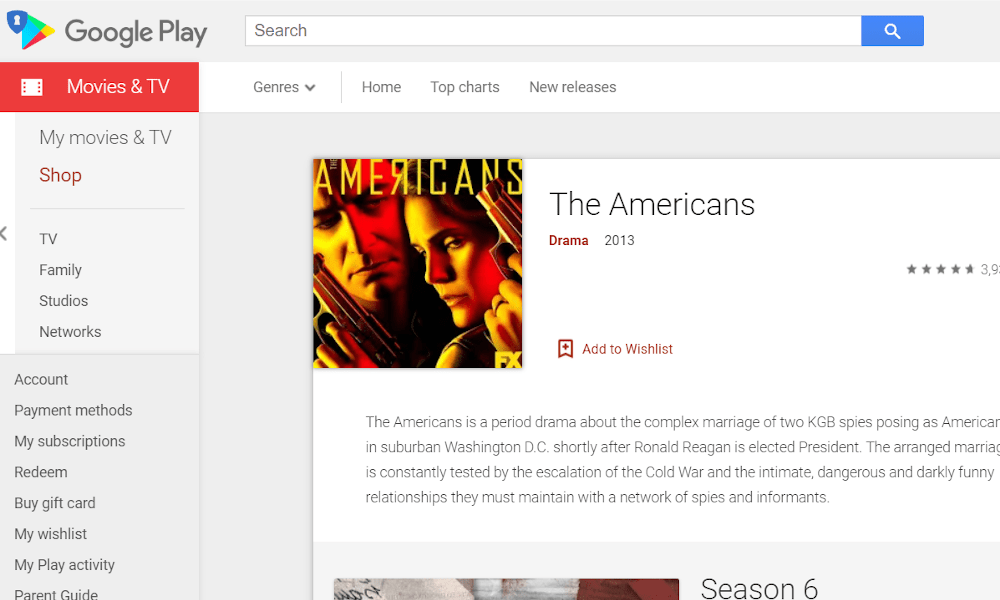
Task: Go to New releases
Action: click(x=573, y=87)
